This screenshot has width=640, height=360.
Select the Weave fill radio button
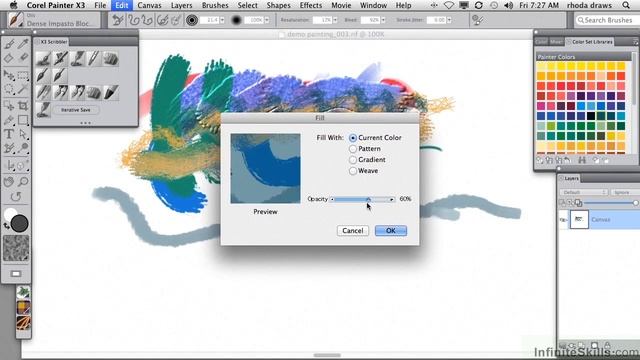[x=353, y=171]
